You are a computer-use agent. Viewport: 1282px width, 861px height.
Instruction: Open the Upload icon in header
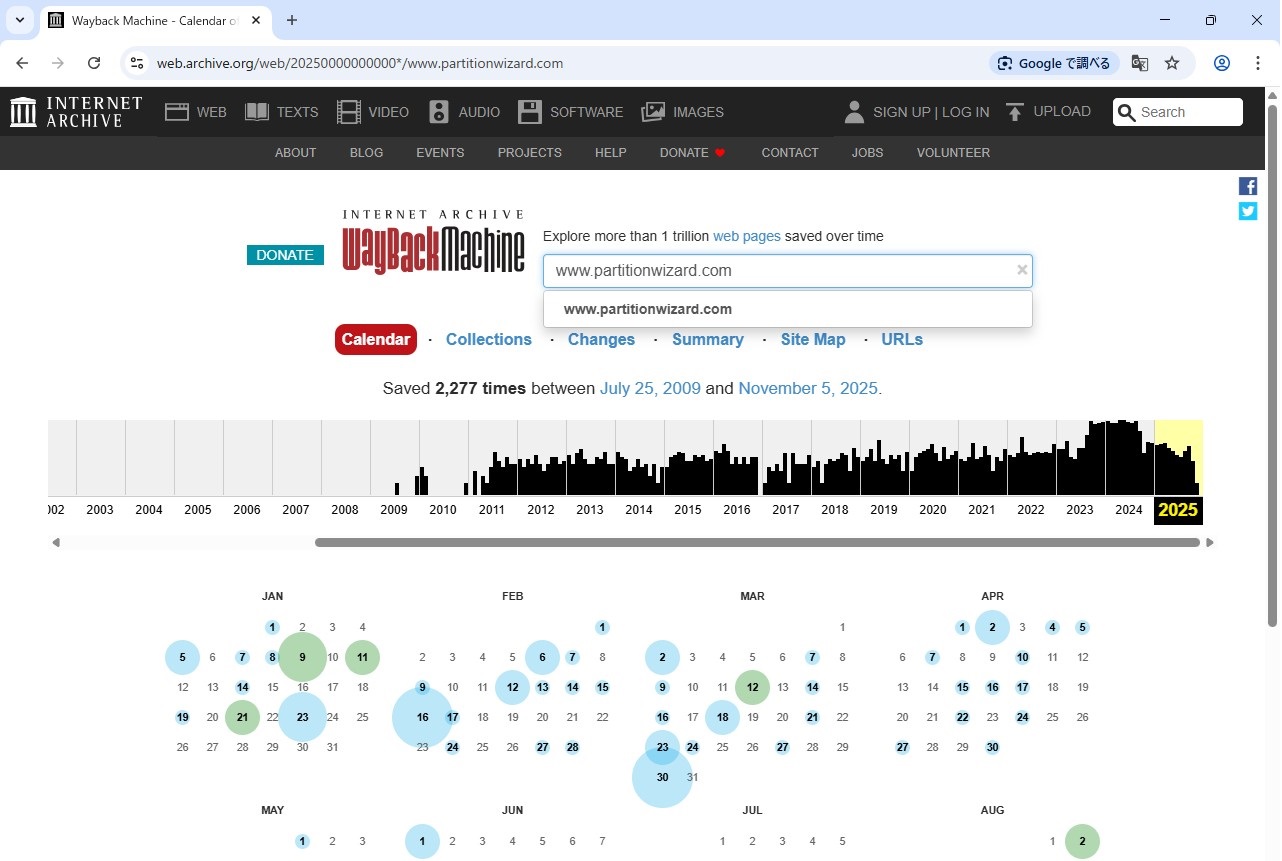point(1015,112)
